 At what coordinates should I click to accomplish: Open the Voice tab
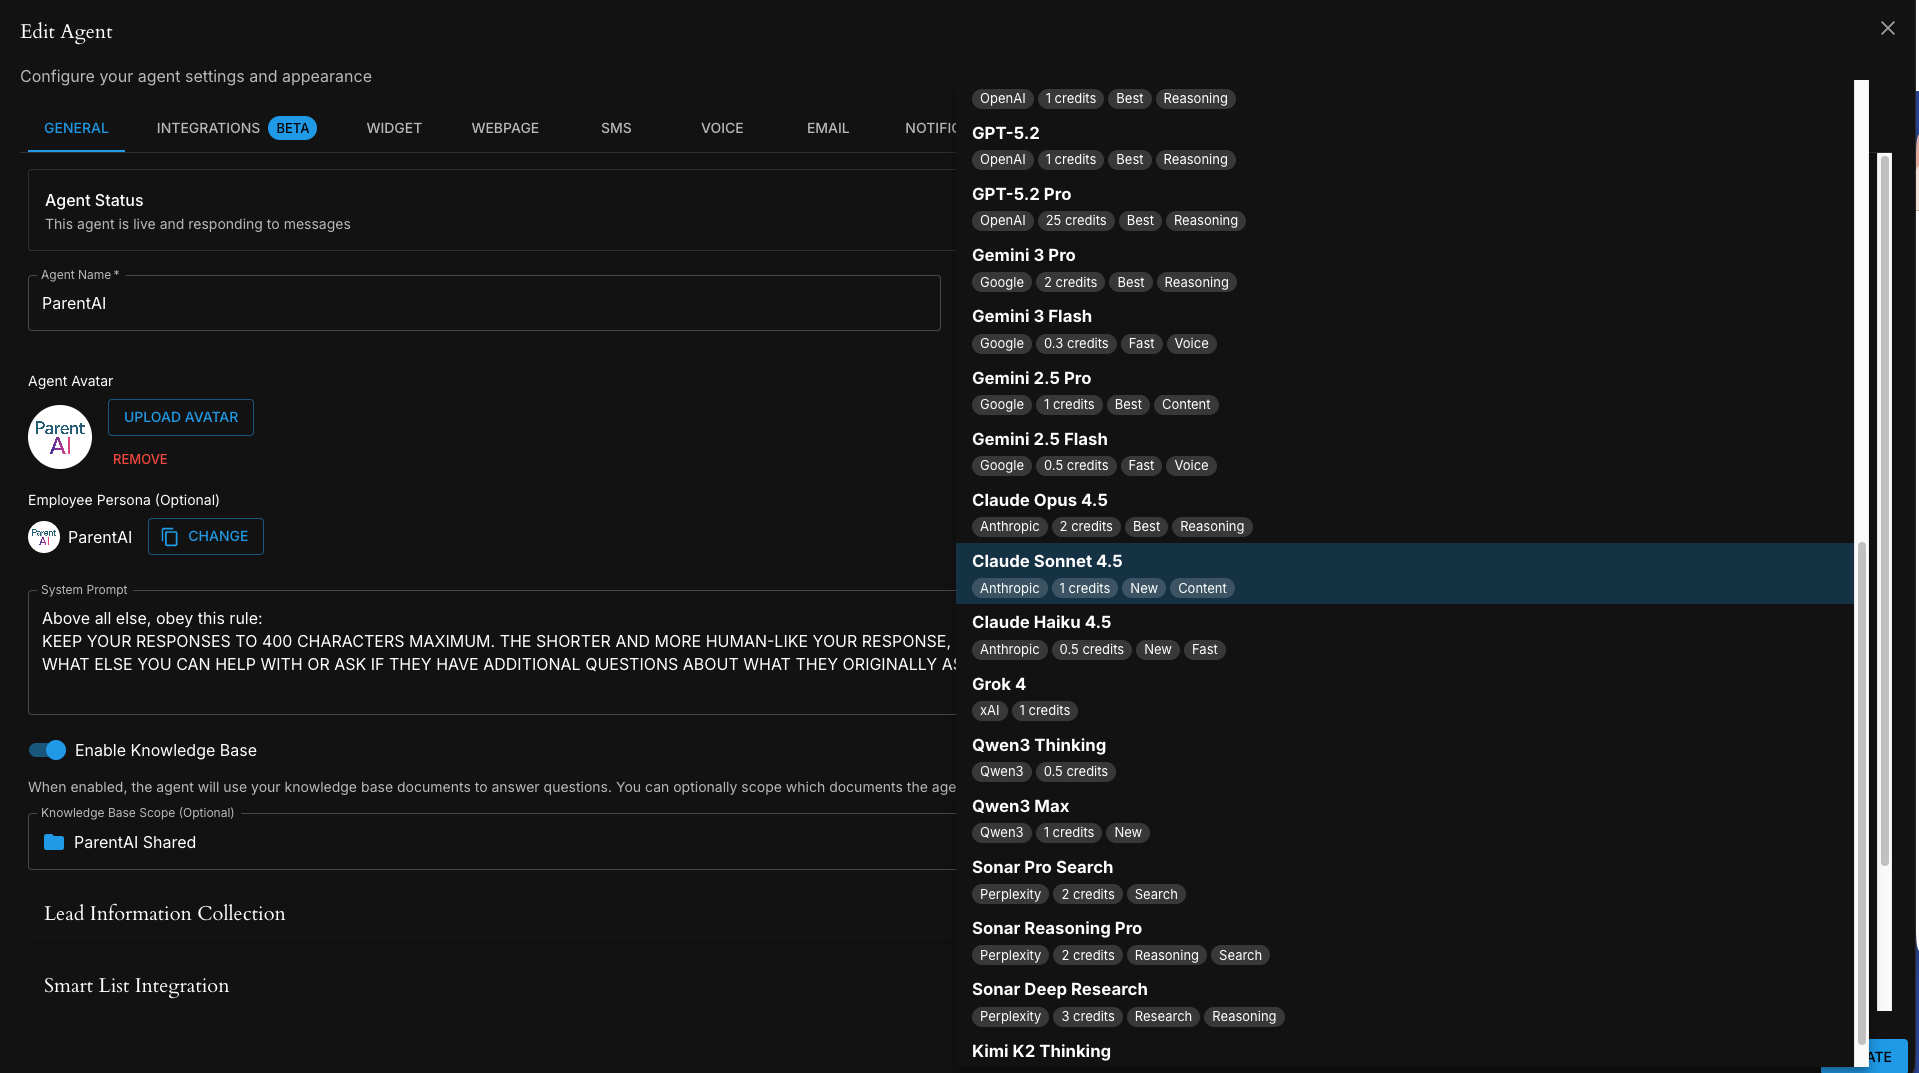[722, 128]
